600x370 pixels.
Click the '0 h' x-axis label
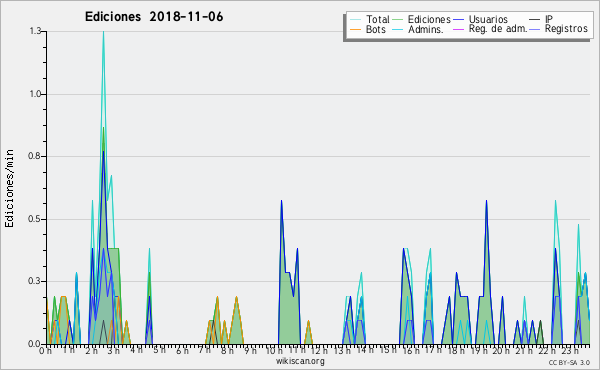pyautogui.click(x=46, y=351)
